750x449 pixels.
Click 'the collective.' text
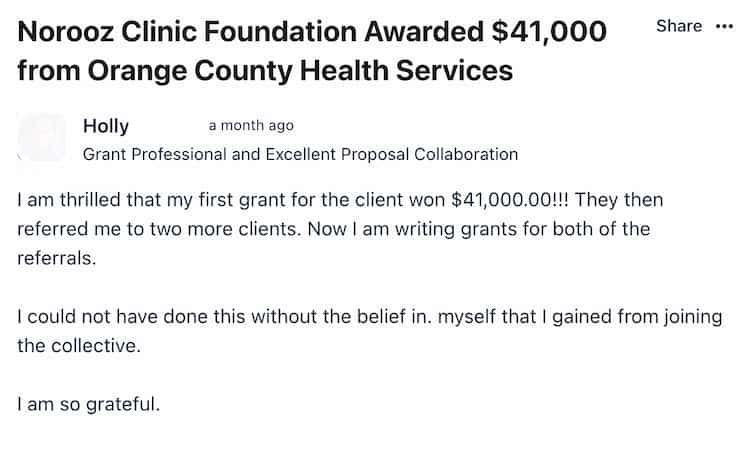(79, 346)
